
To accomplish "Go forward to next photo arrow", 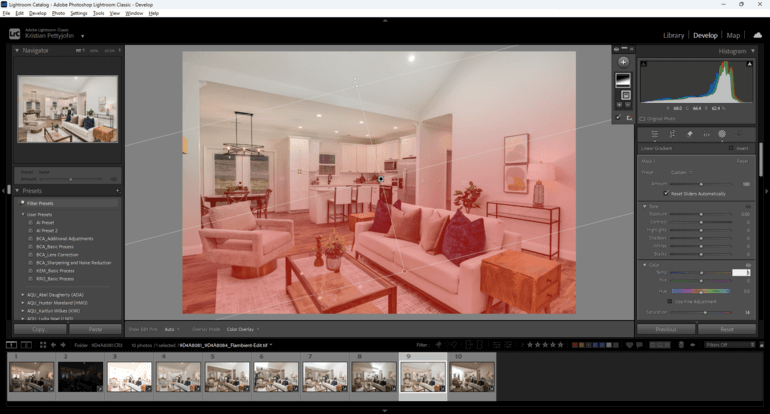I will [63, 345].
